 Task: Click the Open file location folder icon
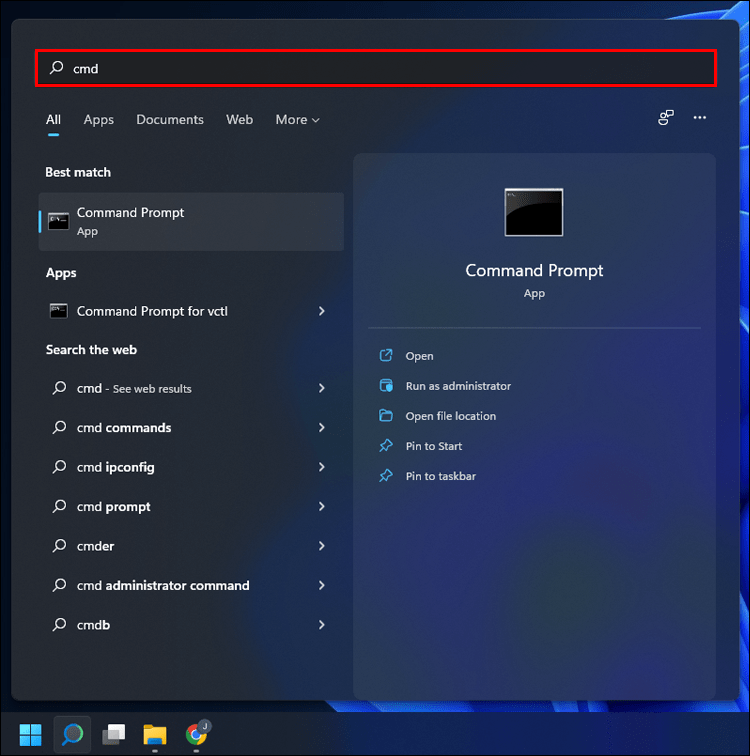386,415
